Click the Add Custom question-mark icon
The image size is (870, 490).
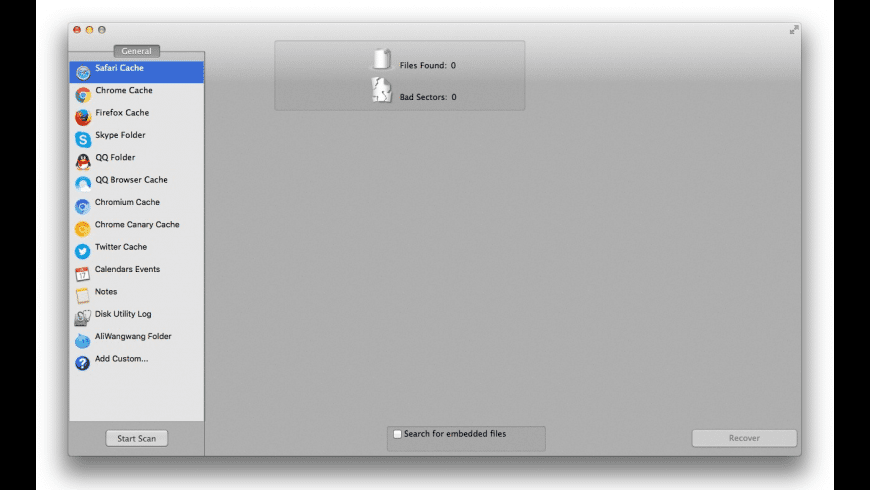tap(83, 363)
